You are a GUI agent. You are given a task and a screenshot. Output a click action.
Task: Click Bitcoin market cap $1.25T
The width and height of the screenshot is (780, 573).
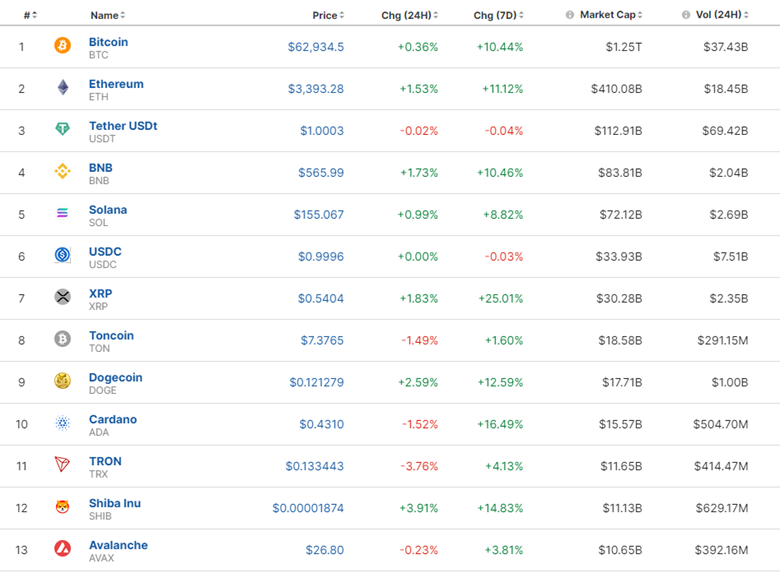[x=624, y=47]
